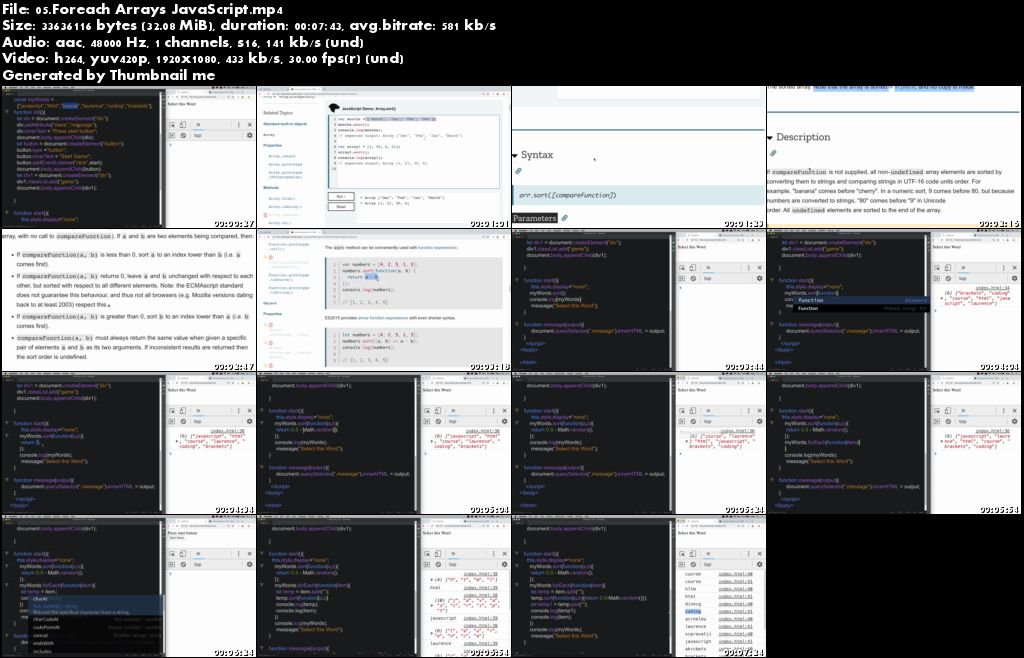This screenshot has height=658, width=1024.
Task: Click the DevTools inspect icon in the 00:00:37 thumbnail
Action: coord(172,125)
